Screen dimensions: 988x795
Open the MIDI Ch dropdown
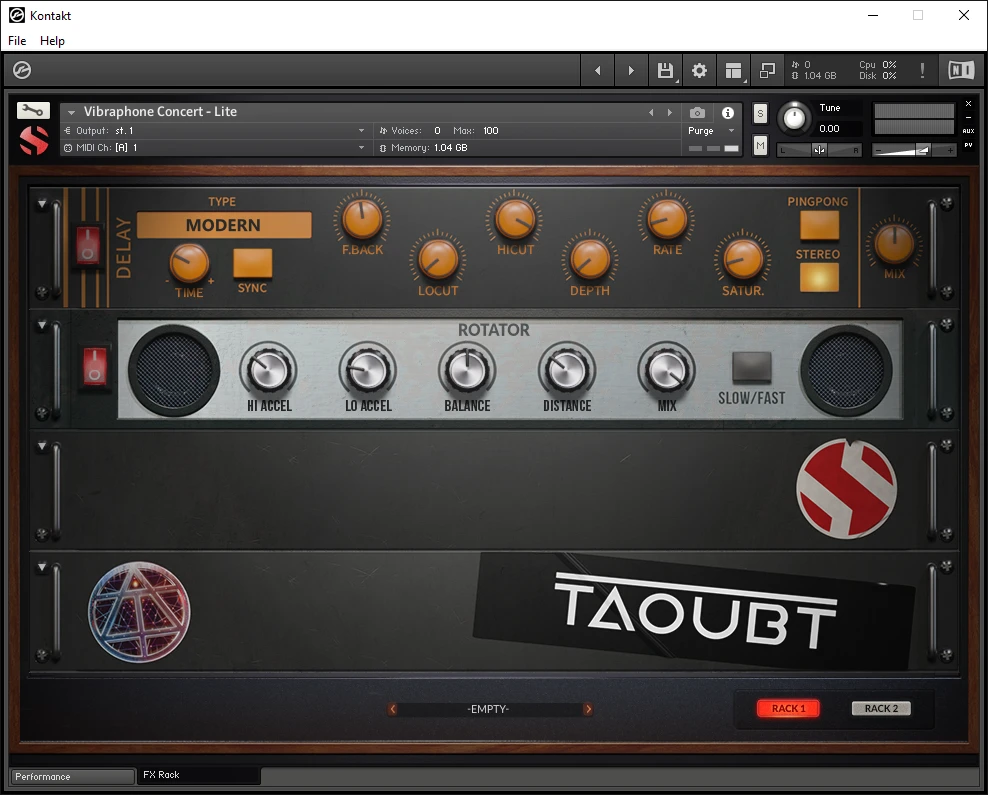click(x=214, y=147)
